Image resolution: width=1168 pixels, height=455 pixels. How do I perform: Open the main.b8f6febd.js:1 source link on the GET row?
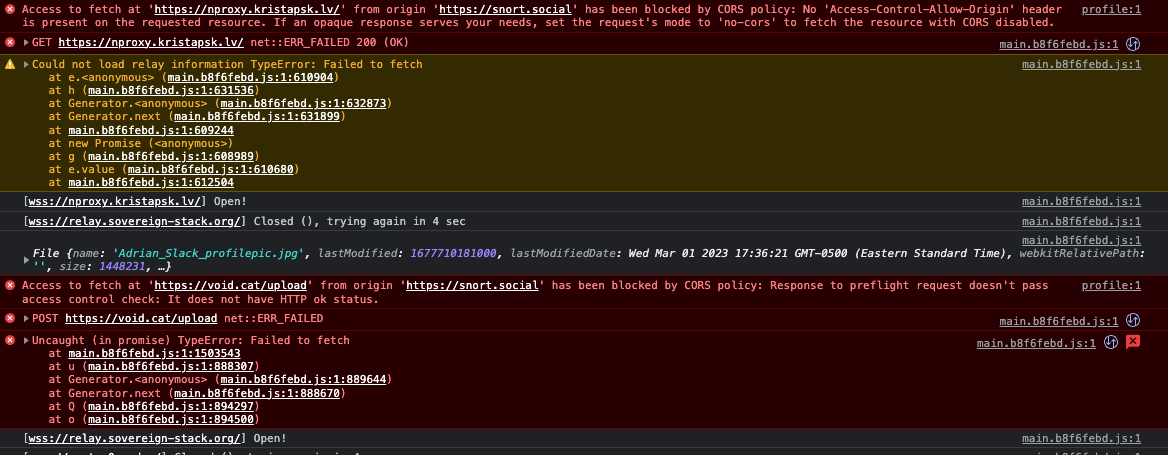point(1058,45)
